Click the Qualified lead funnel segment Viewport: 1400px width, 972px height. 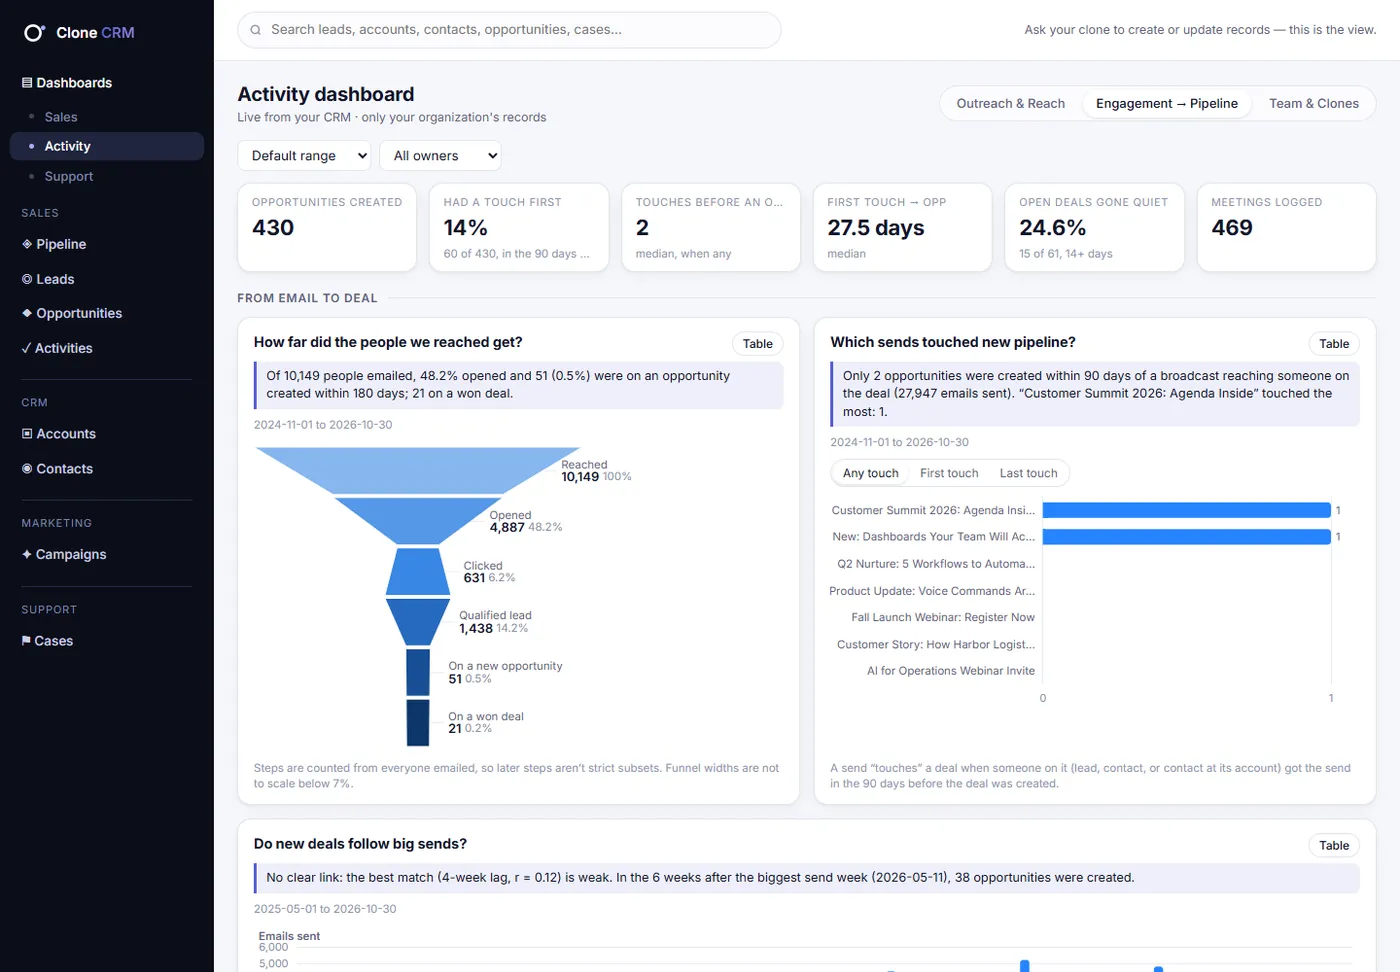tap(418, 622)
